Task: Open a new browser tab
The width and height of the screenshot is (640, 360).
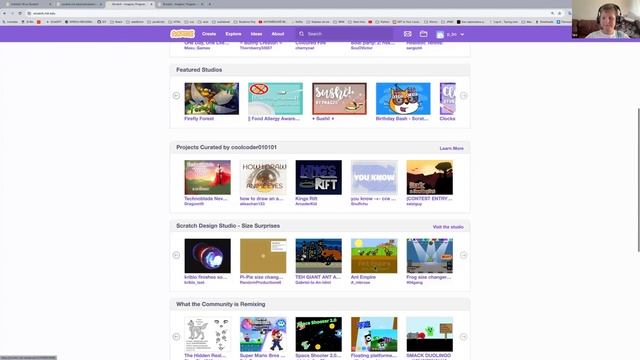Action: click(210, 4)
